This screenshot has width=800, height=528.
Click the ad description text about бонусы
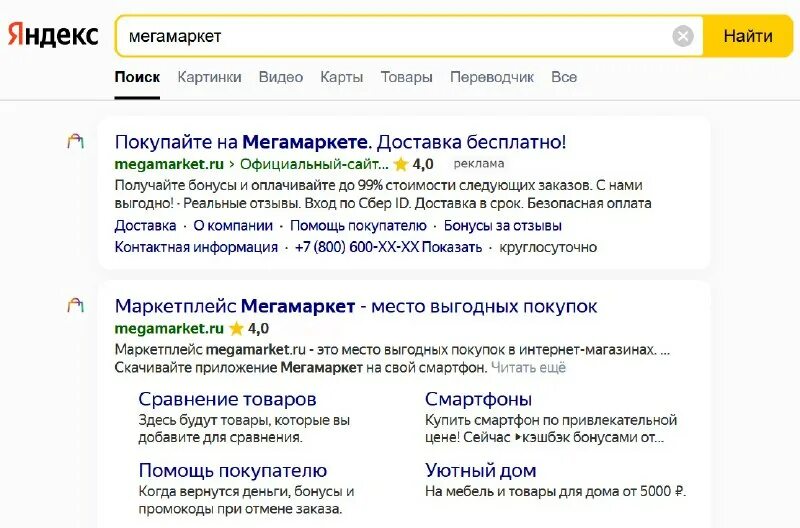(383, 194)
